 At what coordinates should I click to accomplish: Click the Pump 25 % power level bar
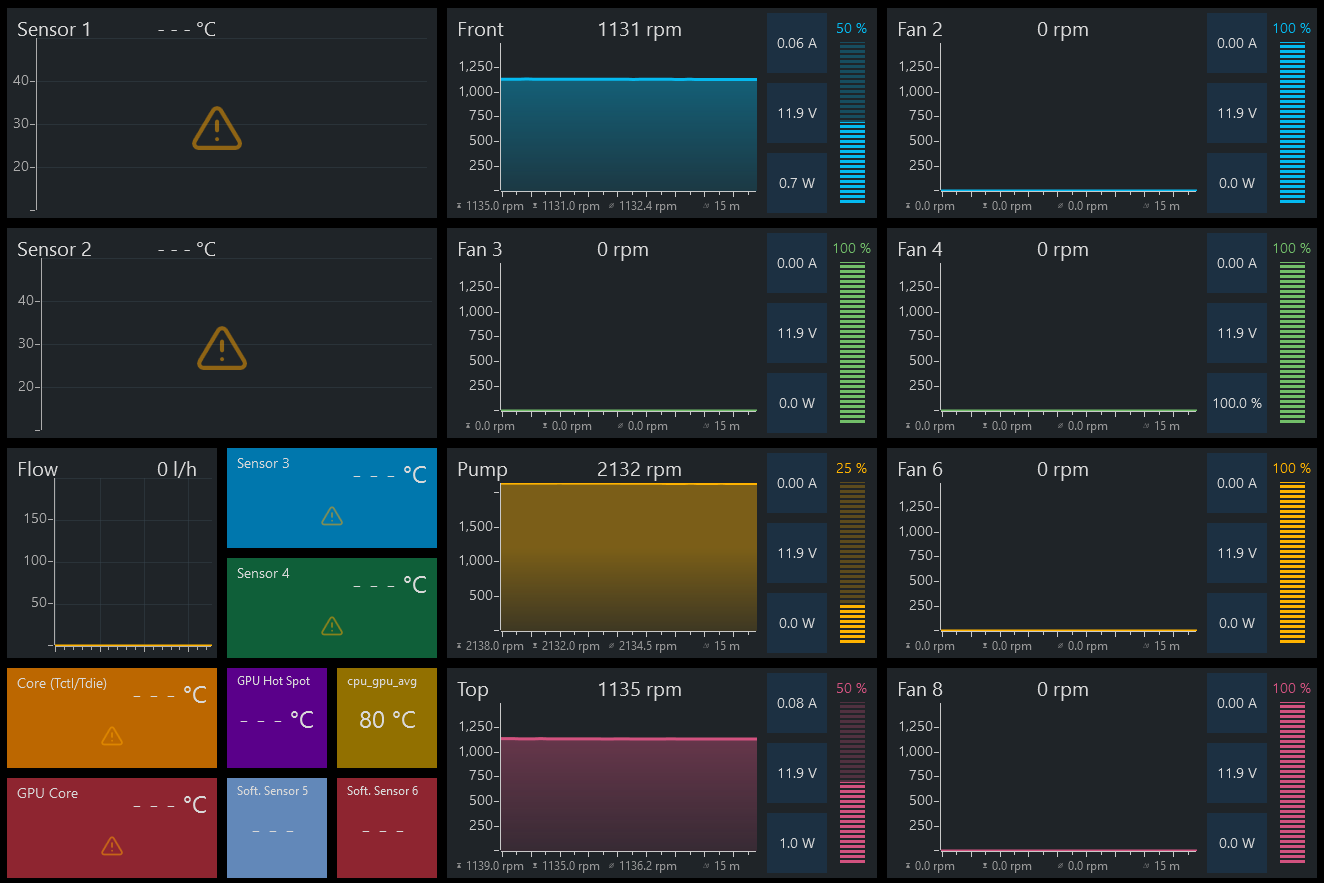[852, 563]
